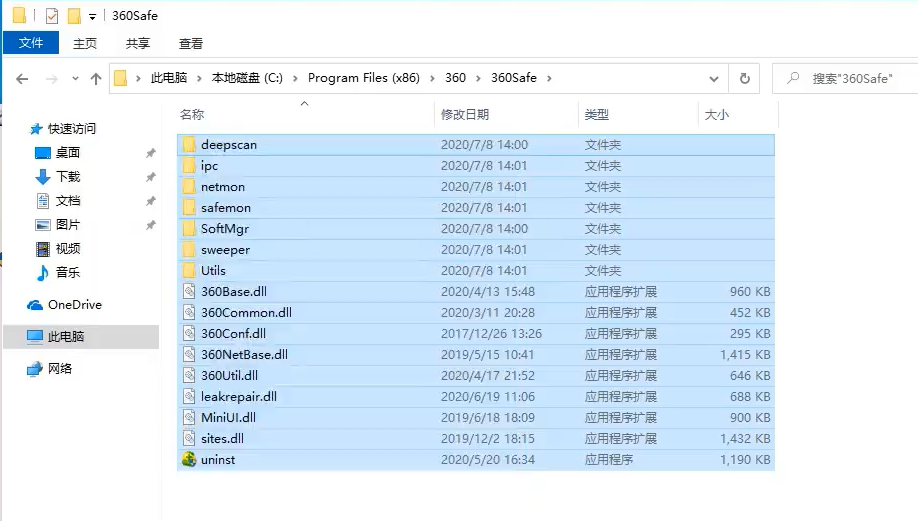Open 桌面 in the sidebar
918x521 pixels.
pos(67,153)
